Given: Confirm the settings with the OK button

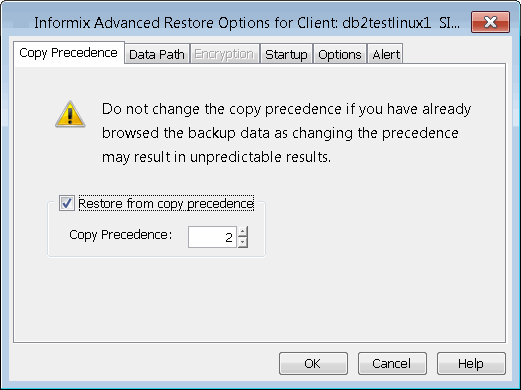Looking at the screenshot, I should pyautogui.click(x=313, y=363).
